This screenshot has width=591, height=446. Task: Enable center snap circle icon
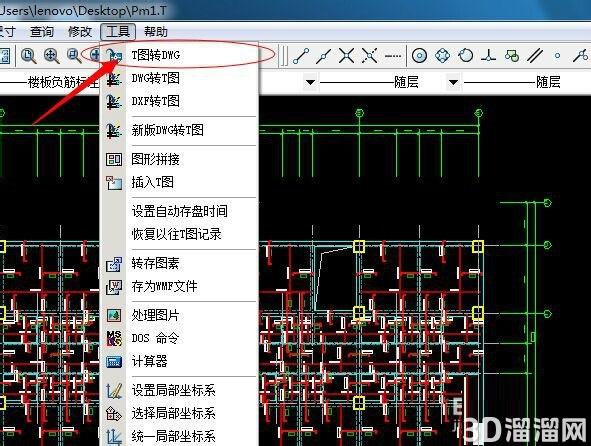(x=419, y=56)
